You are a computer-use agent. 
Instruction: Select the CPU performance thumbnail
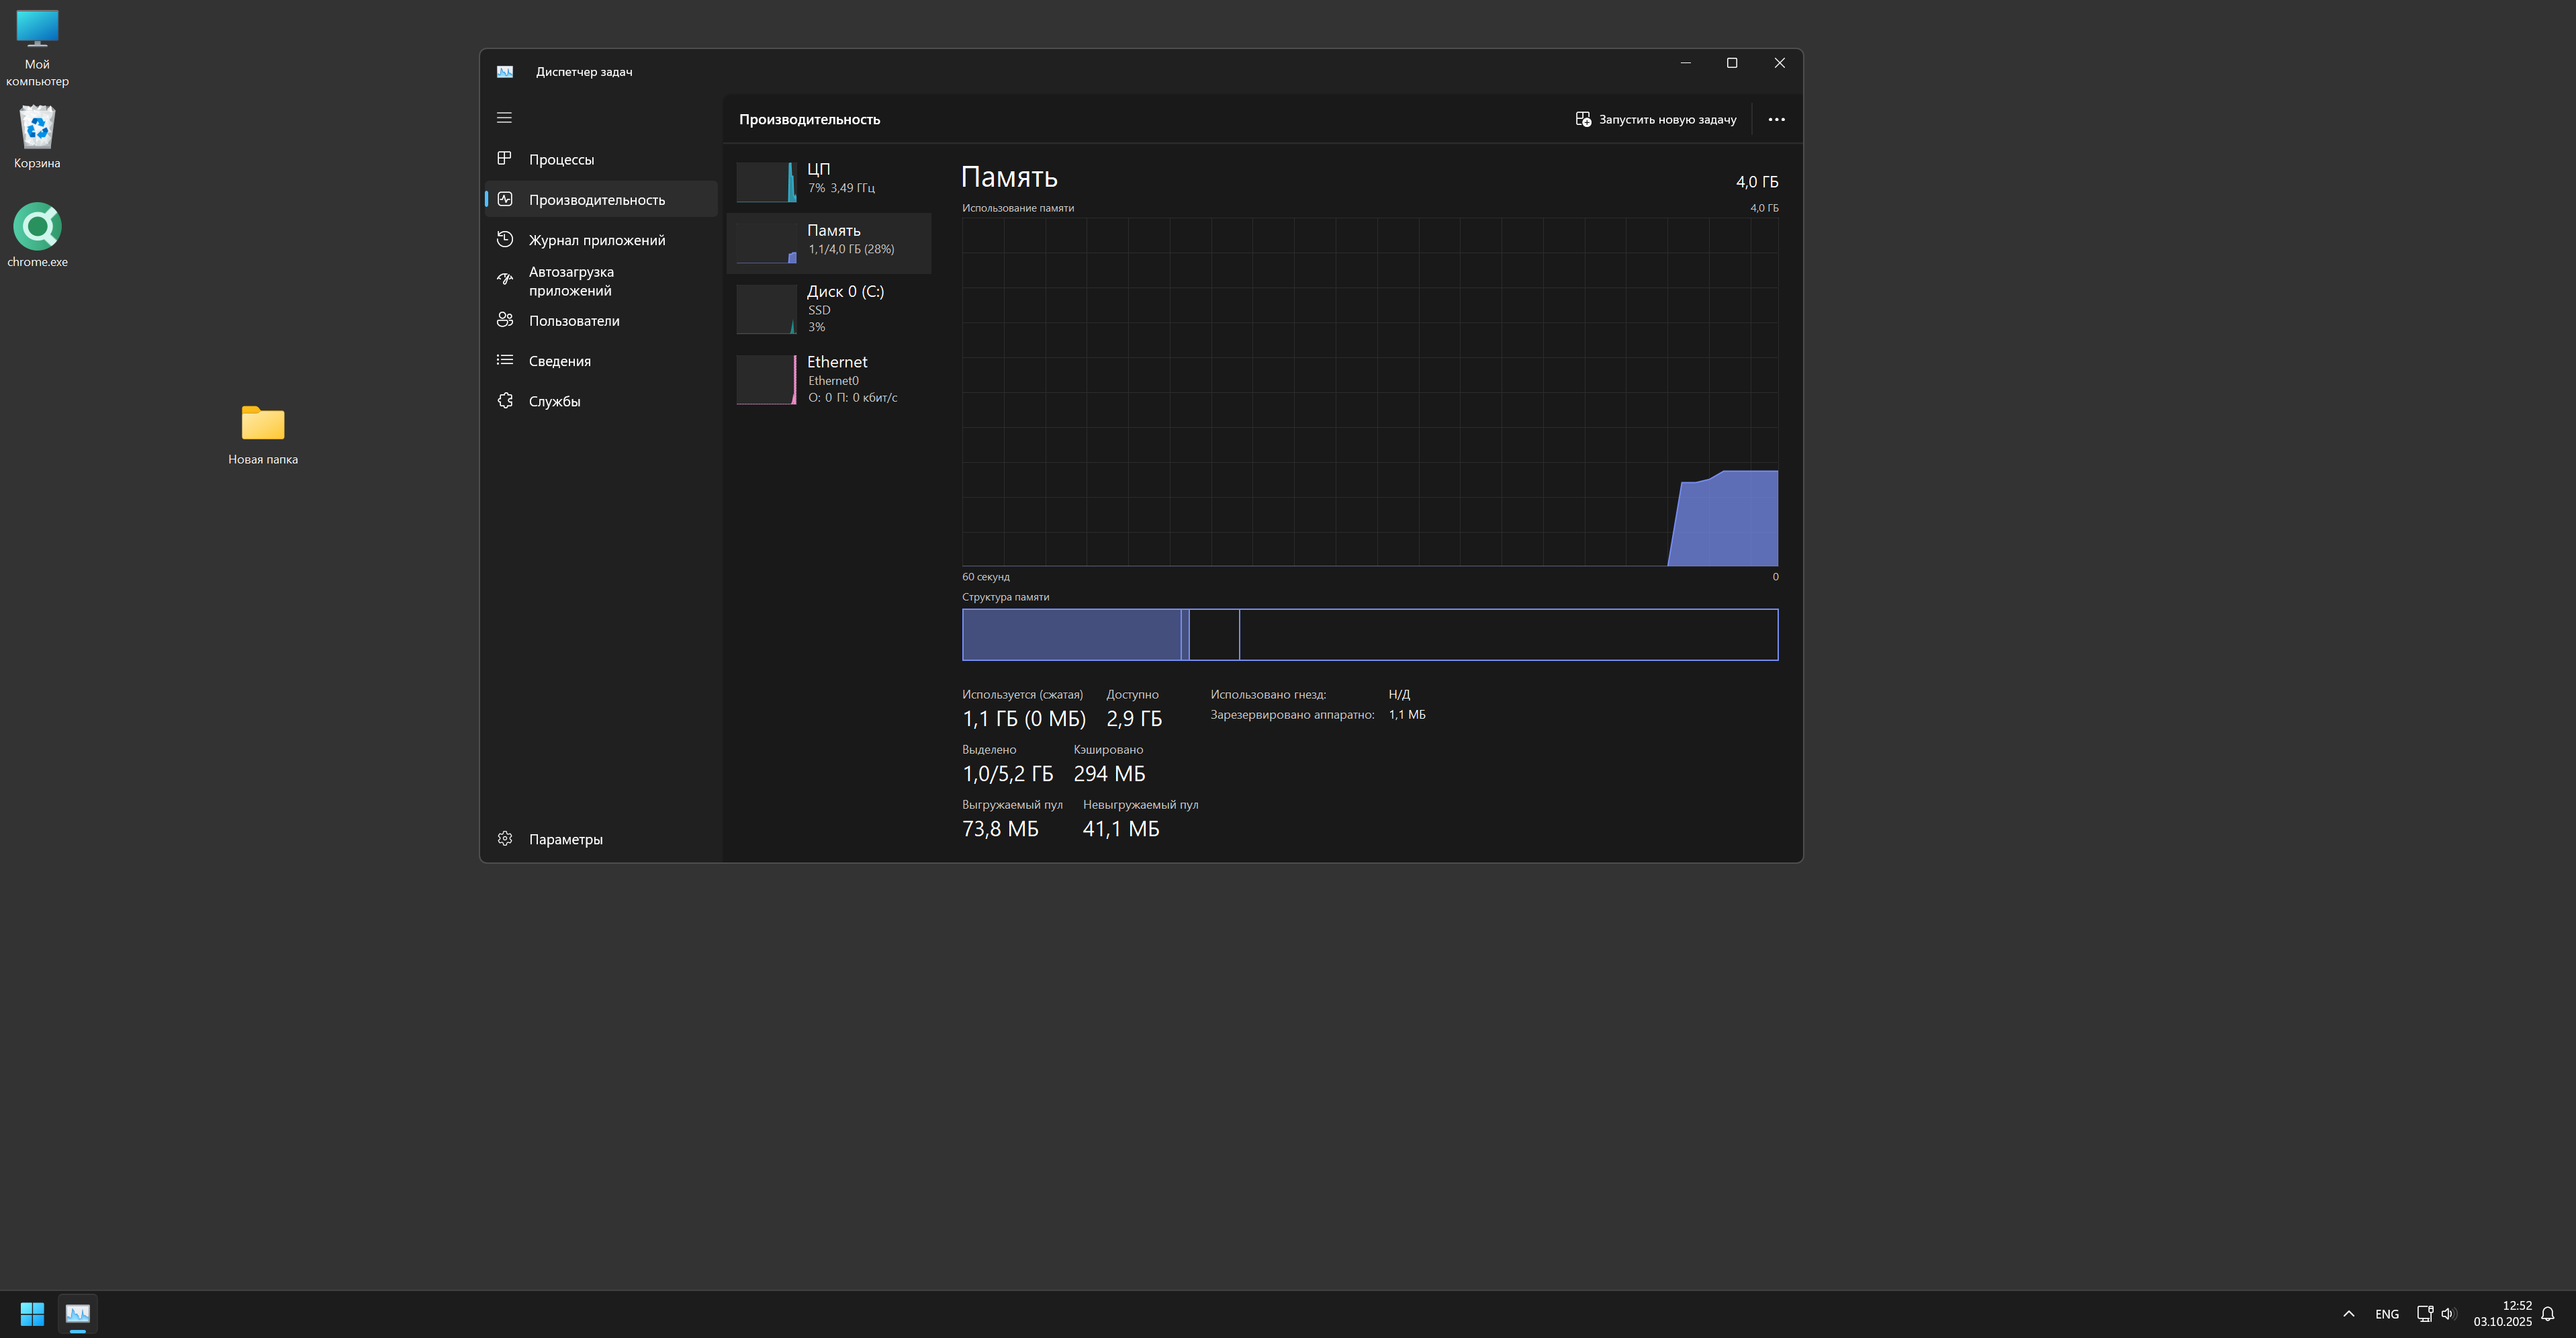(x=767, y=182)
